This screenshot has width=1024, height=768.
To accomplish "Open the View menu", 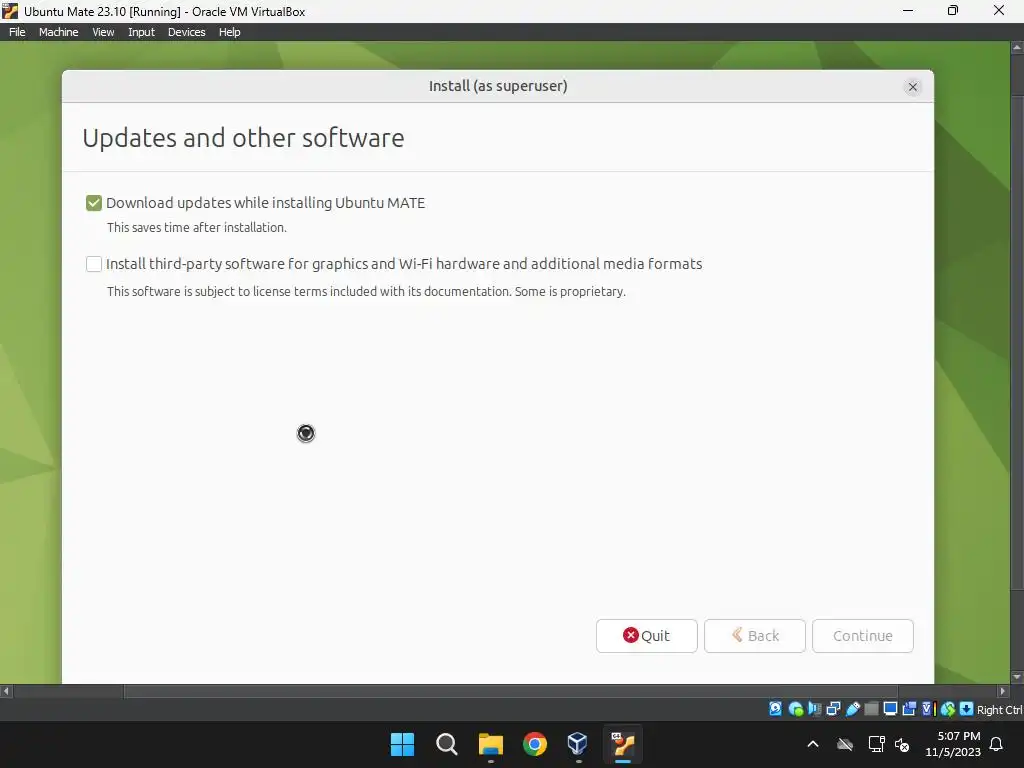I will (x=103, y=32).
